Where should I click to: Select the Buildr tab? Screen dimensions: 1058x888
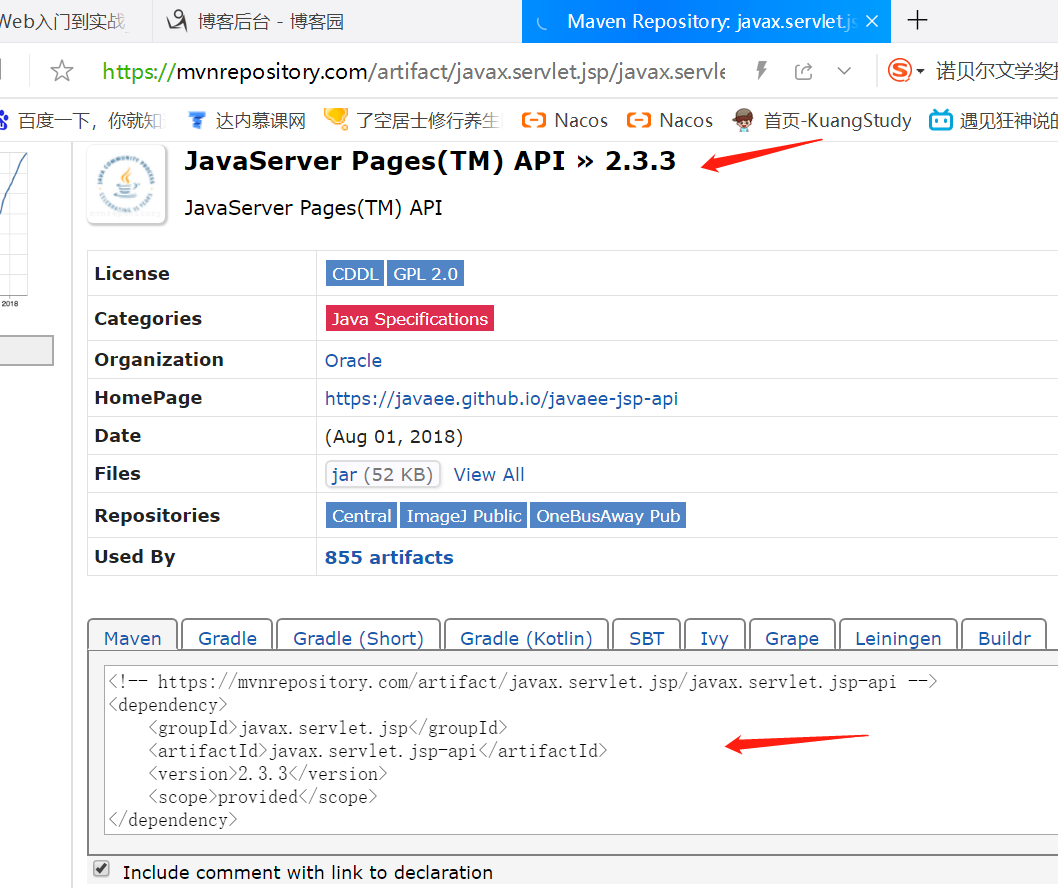pyautogui.click(x=1004, y=636)
